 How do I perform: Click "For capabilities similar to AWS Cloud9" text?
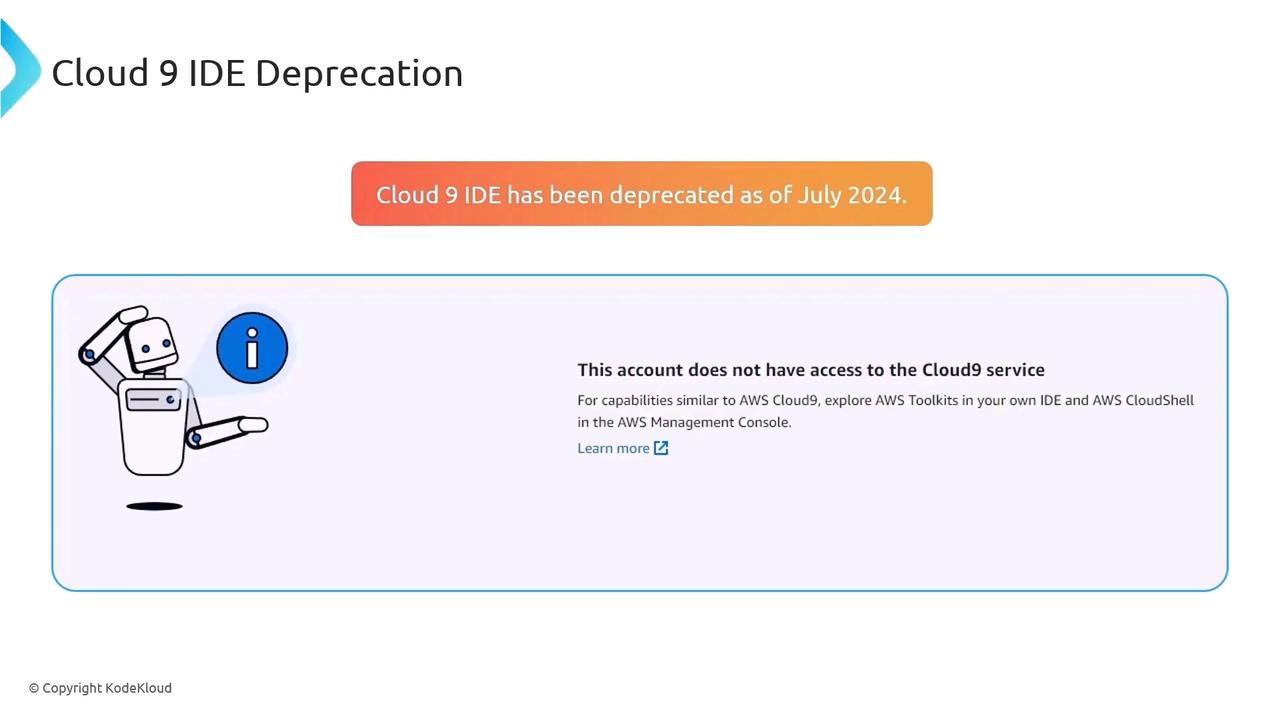pyautogui.click(x=698, y=400)
